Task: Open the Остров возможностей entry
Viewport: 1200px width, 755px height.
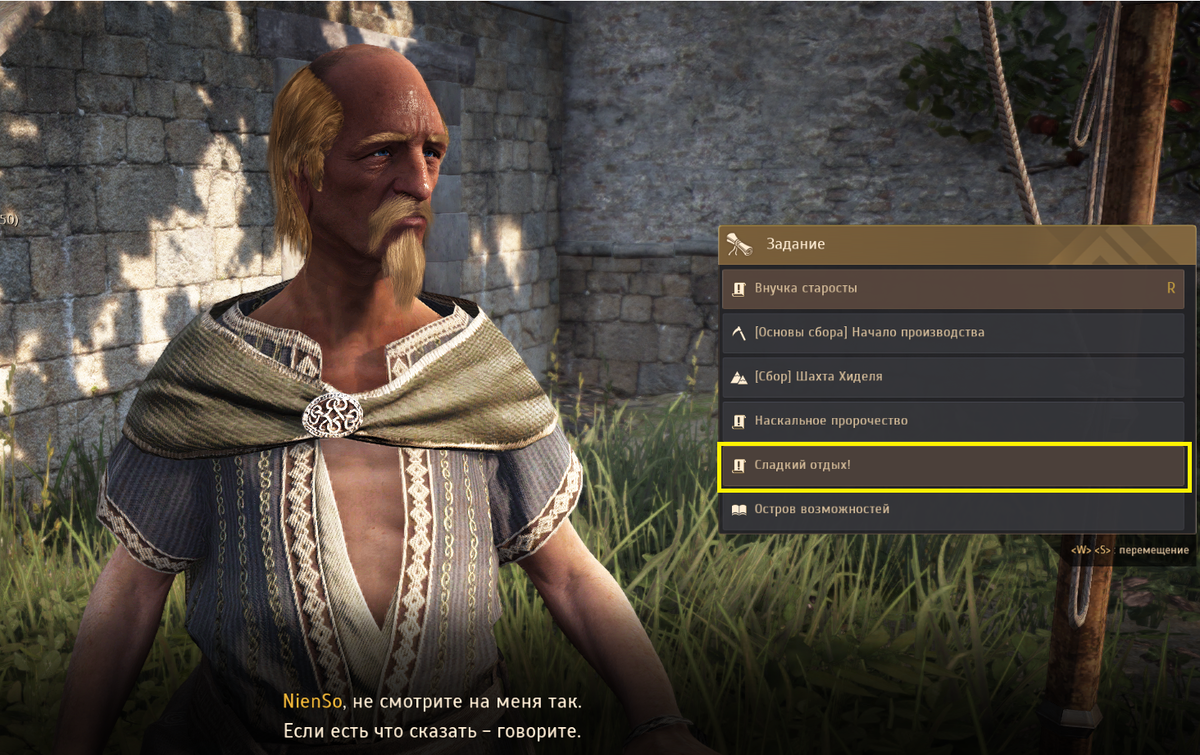Action: [x=953, y=510]
